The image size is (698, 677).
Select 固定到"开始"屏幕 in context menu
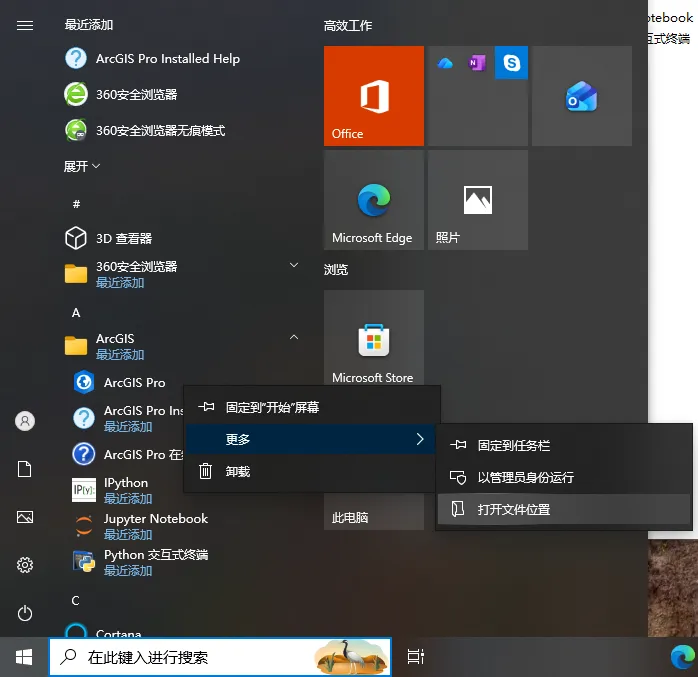312,407
